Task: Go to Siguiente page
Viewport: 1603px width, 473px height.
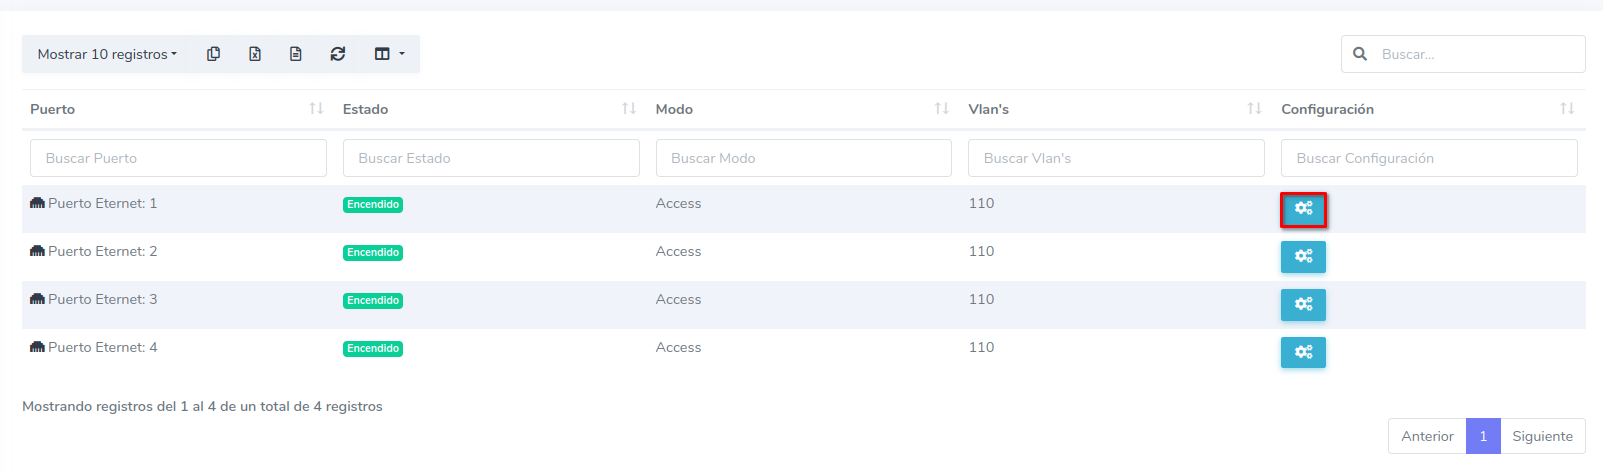Action: (1542, 436)
